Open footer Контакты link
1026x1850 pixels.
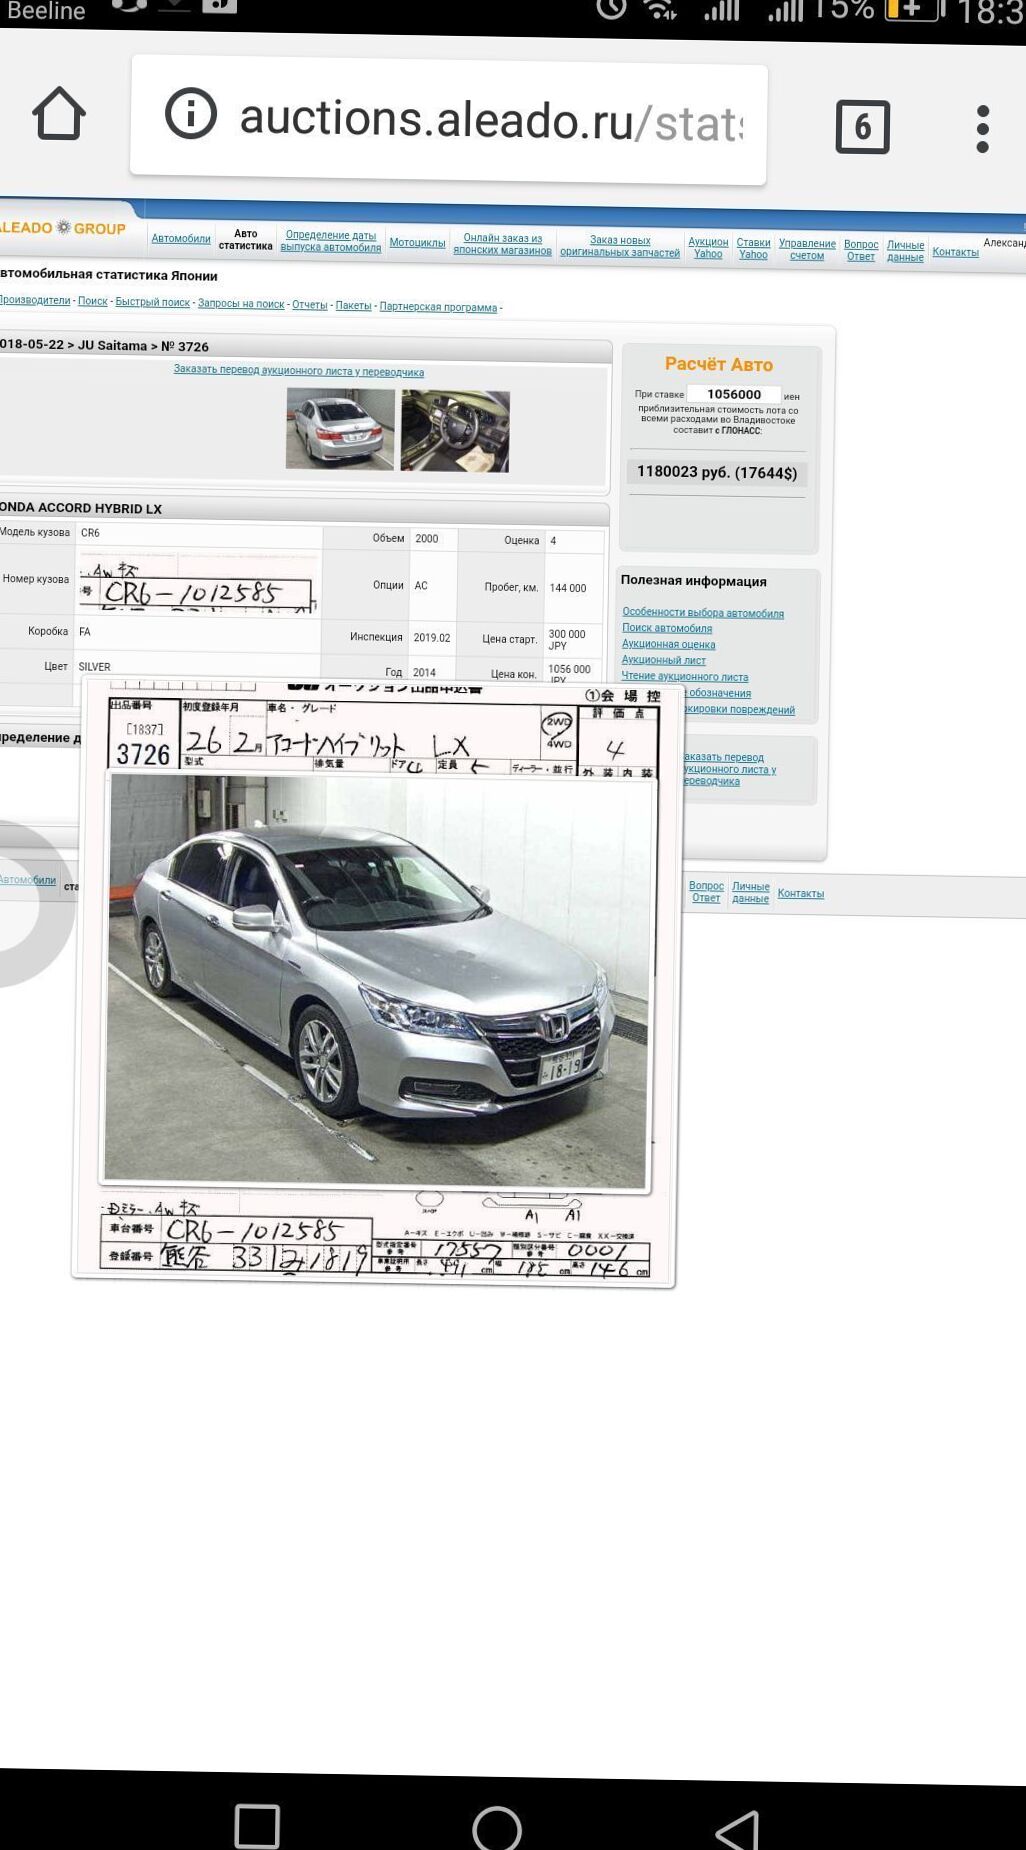pos(801,893)
